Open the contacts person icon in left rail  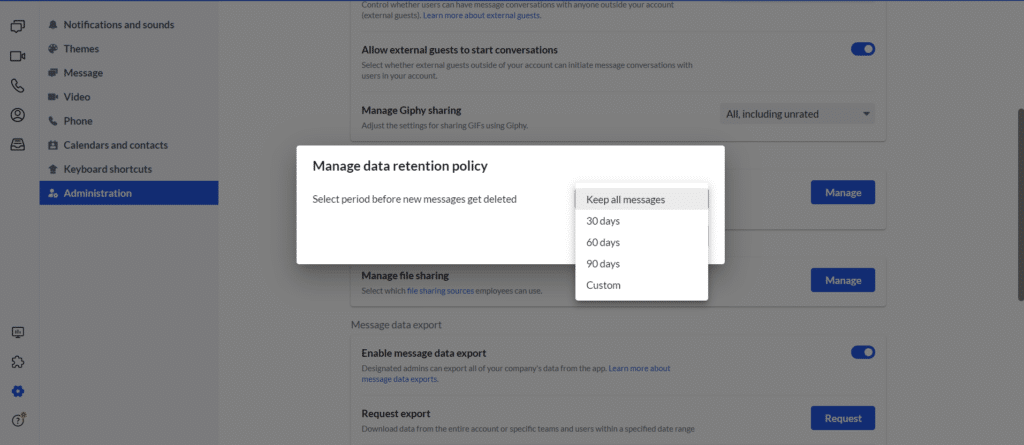pos(17,115)
